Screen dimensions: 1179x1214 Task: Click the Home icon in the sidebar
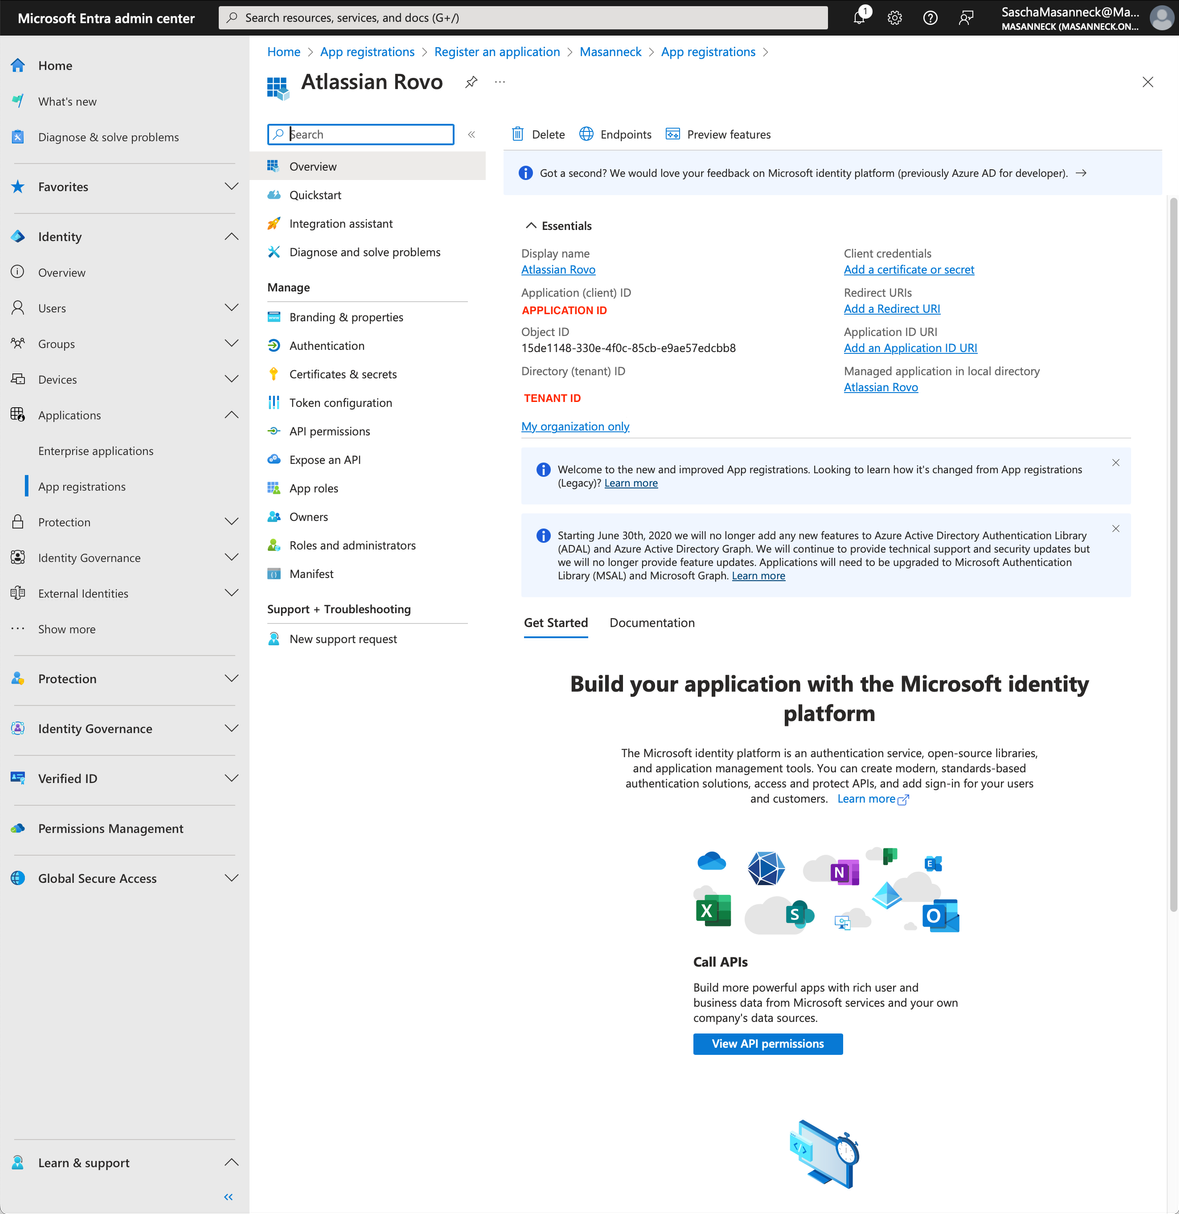[18, 65]
